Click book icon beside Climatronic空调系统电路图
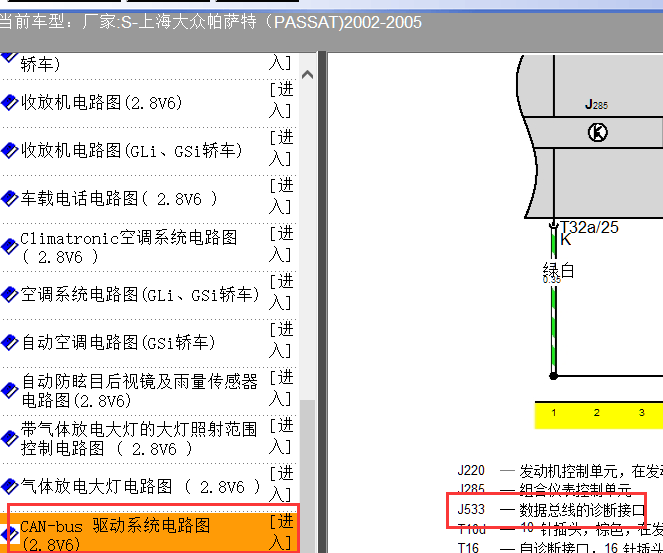This screenshot has width=663, height=553. pyautogui.click(x=9, y=246)
